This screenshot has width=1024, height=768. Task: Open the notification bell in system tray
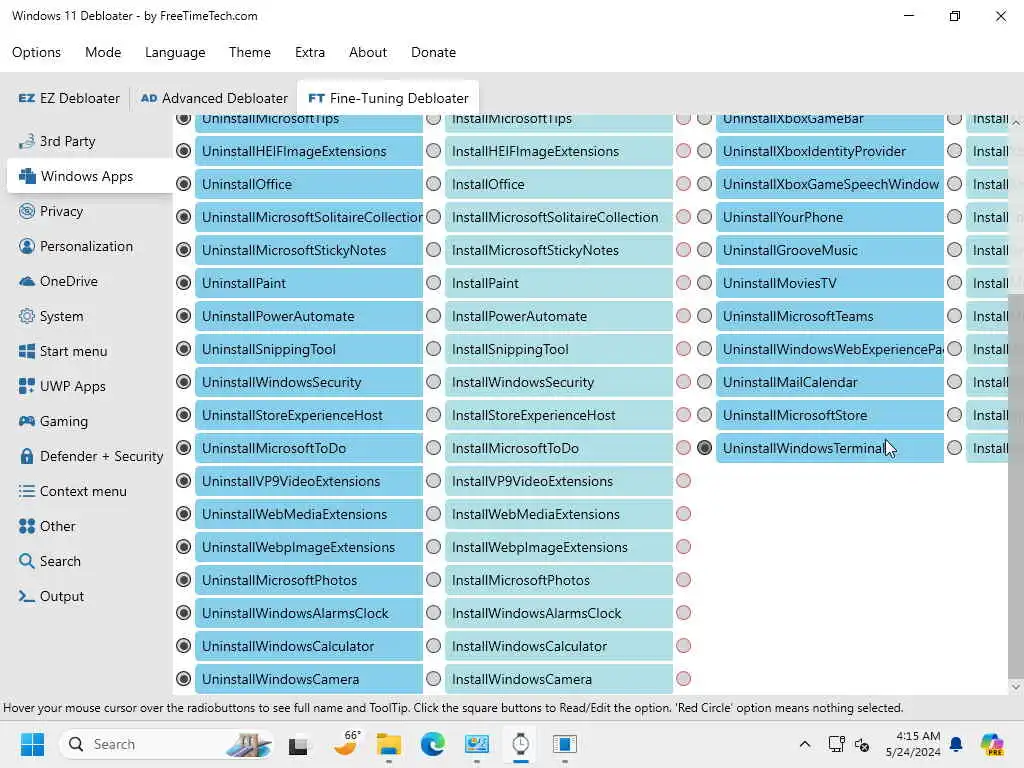pyautogui.click(x=956, y=744)
